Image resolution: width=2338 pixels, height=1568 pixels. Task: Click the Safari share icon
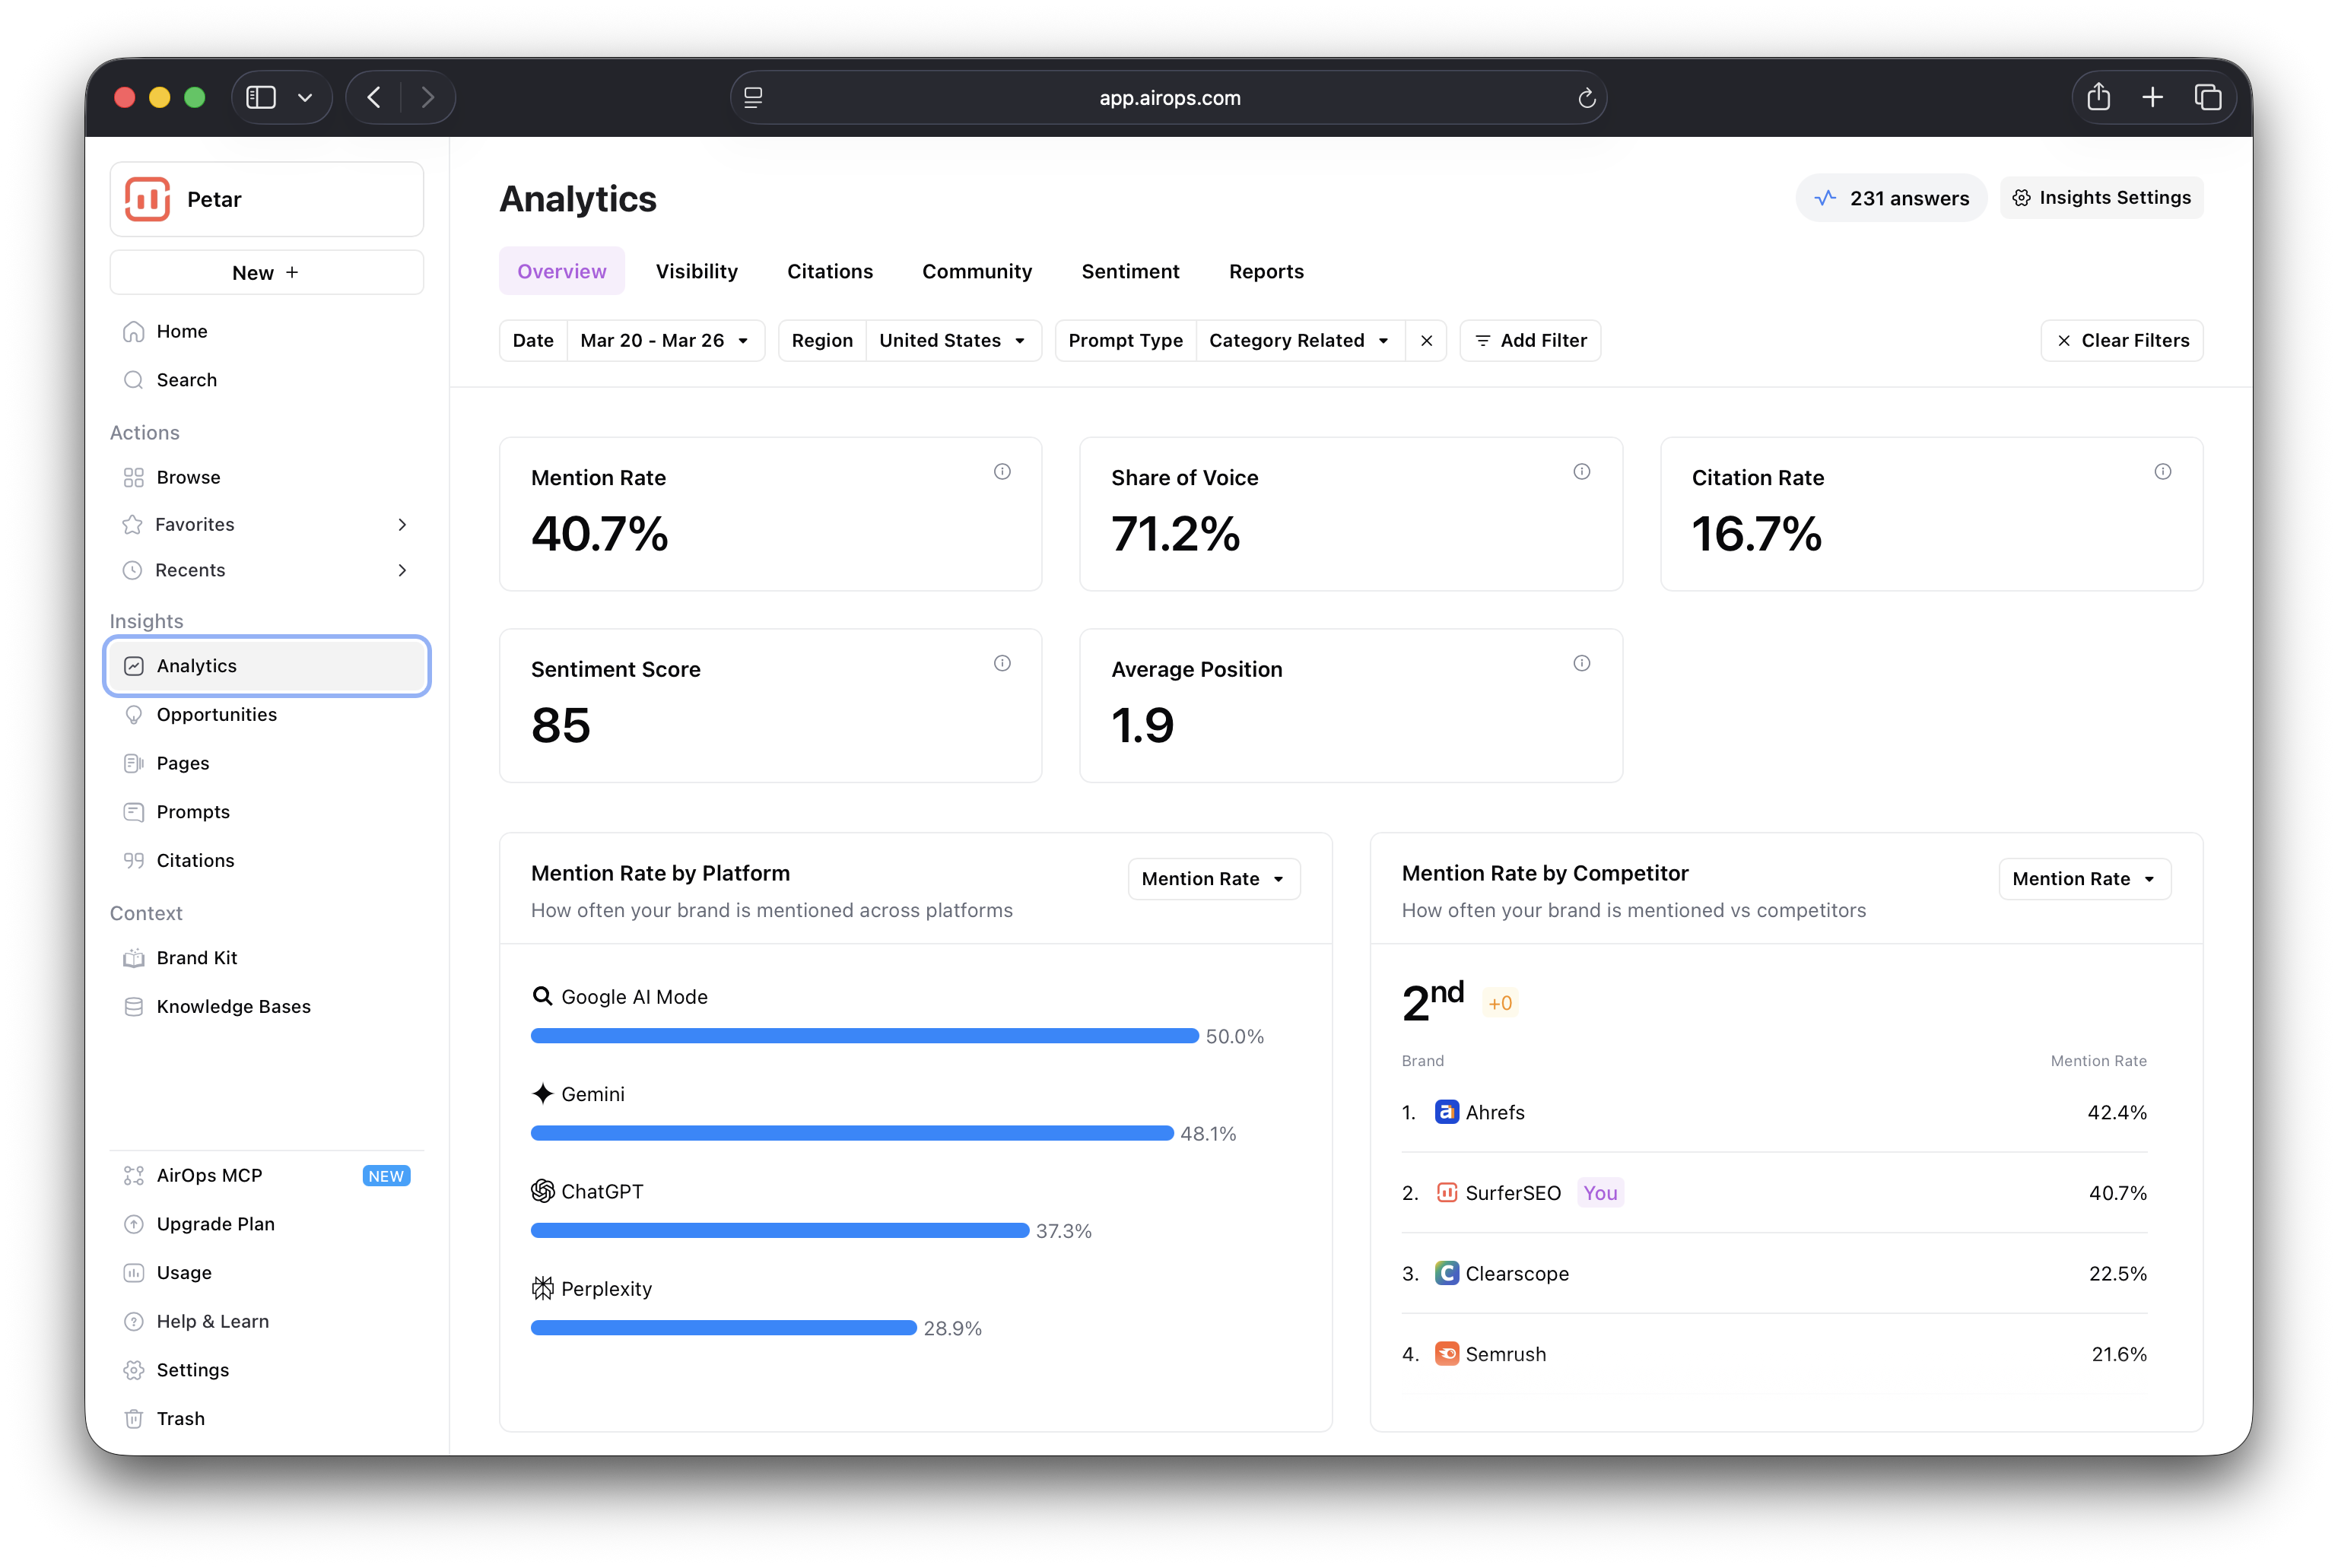click(x=2098, y=97)
